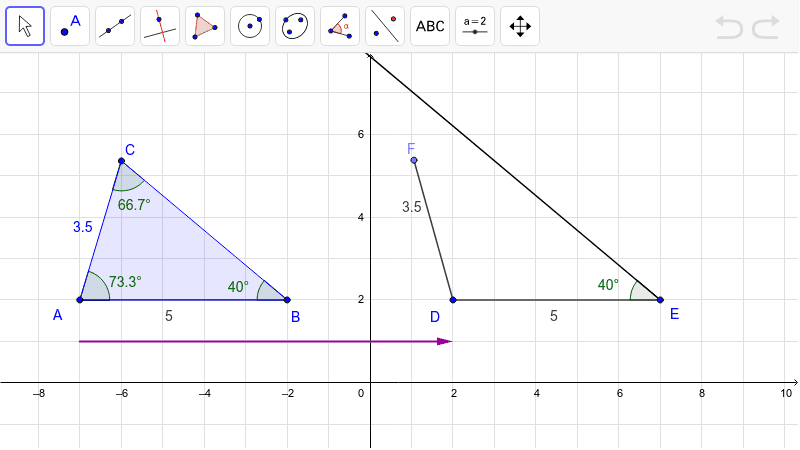Click the 5 label under segment AB

pyautogui.click(x=169, y=316)
